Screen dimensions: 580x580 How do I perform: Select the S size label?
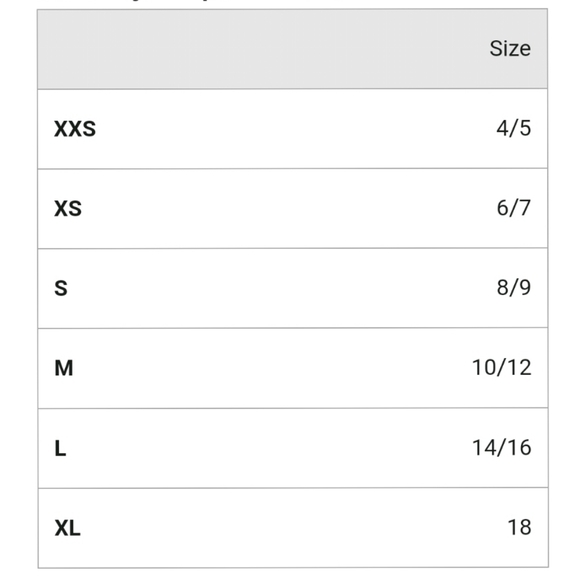(x=61, y=288)
